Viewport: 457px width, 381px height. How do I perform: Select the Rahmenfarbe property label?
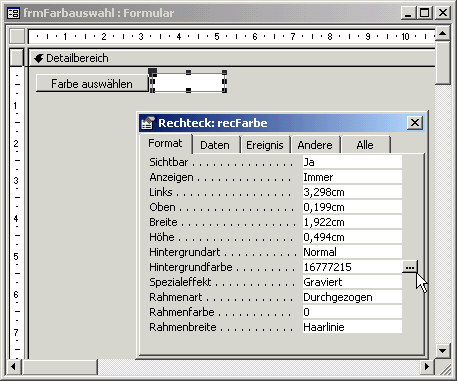coord(182,312)
